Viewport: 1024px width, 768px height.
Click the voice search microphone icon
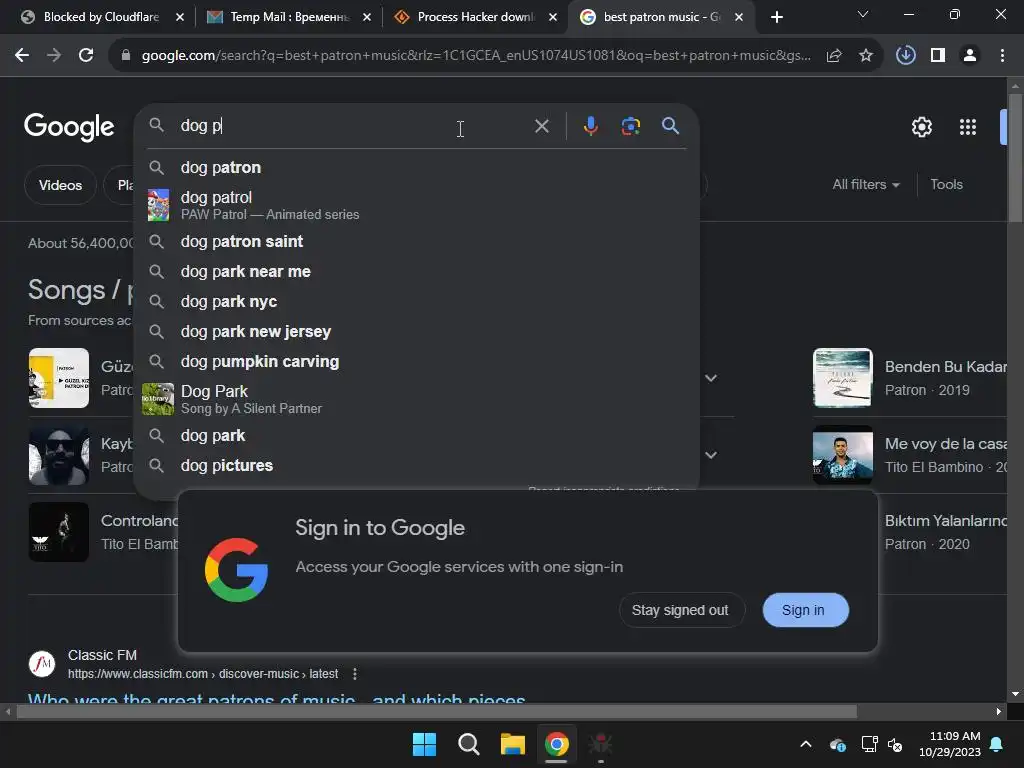[x=590, y=125]
